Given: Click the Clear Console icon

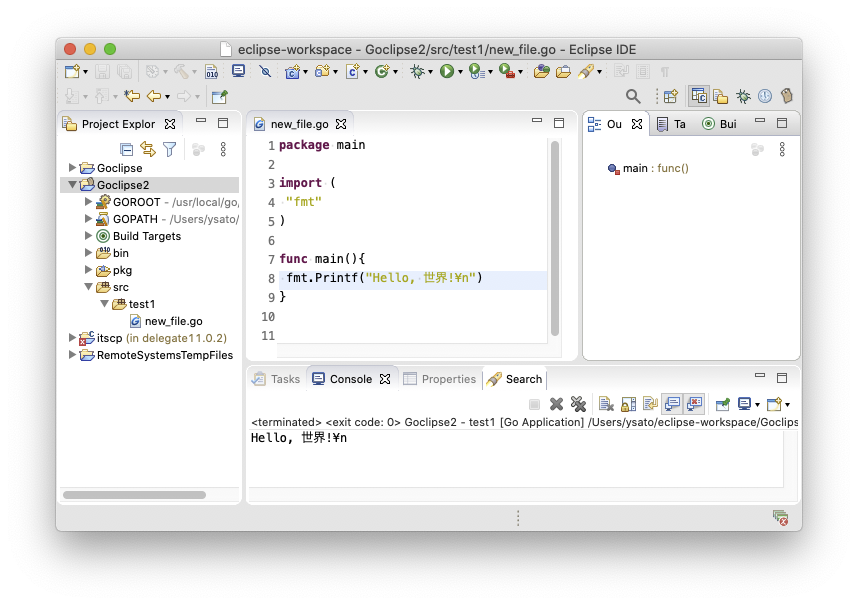Looking at the screenshot, I should click(x=606, y=404).
